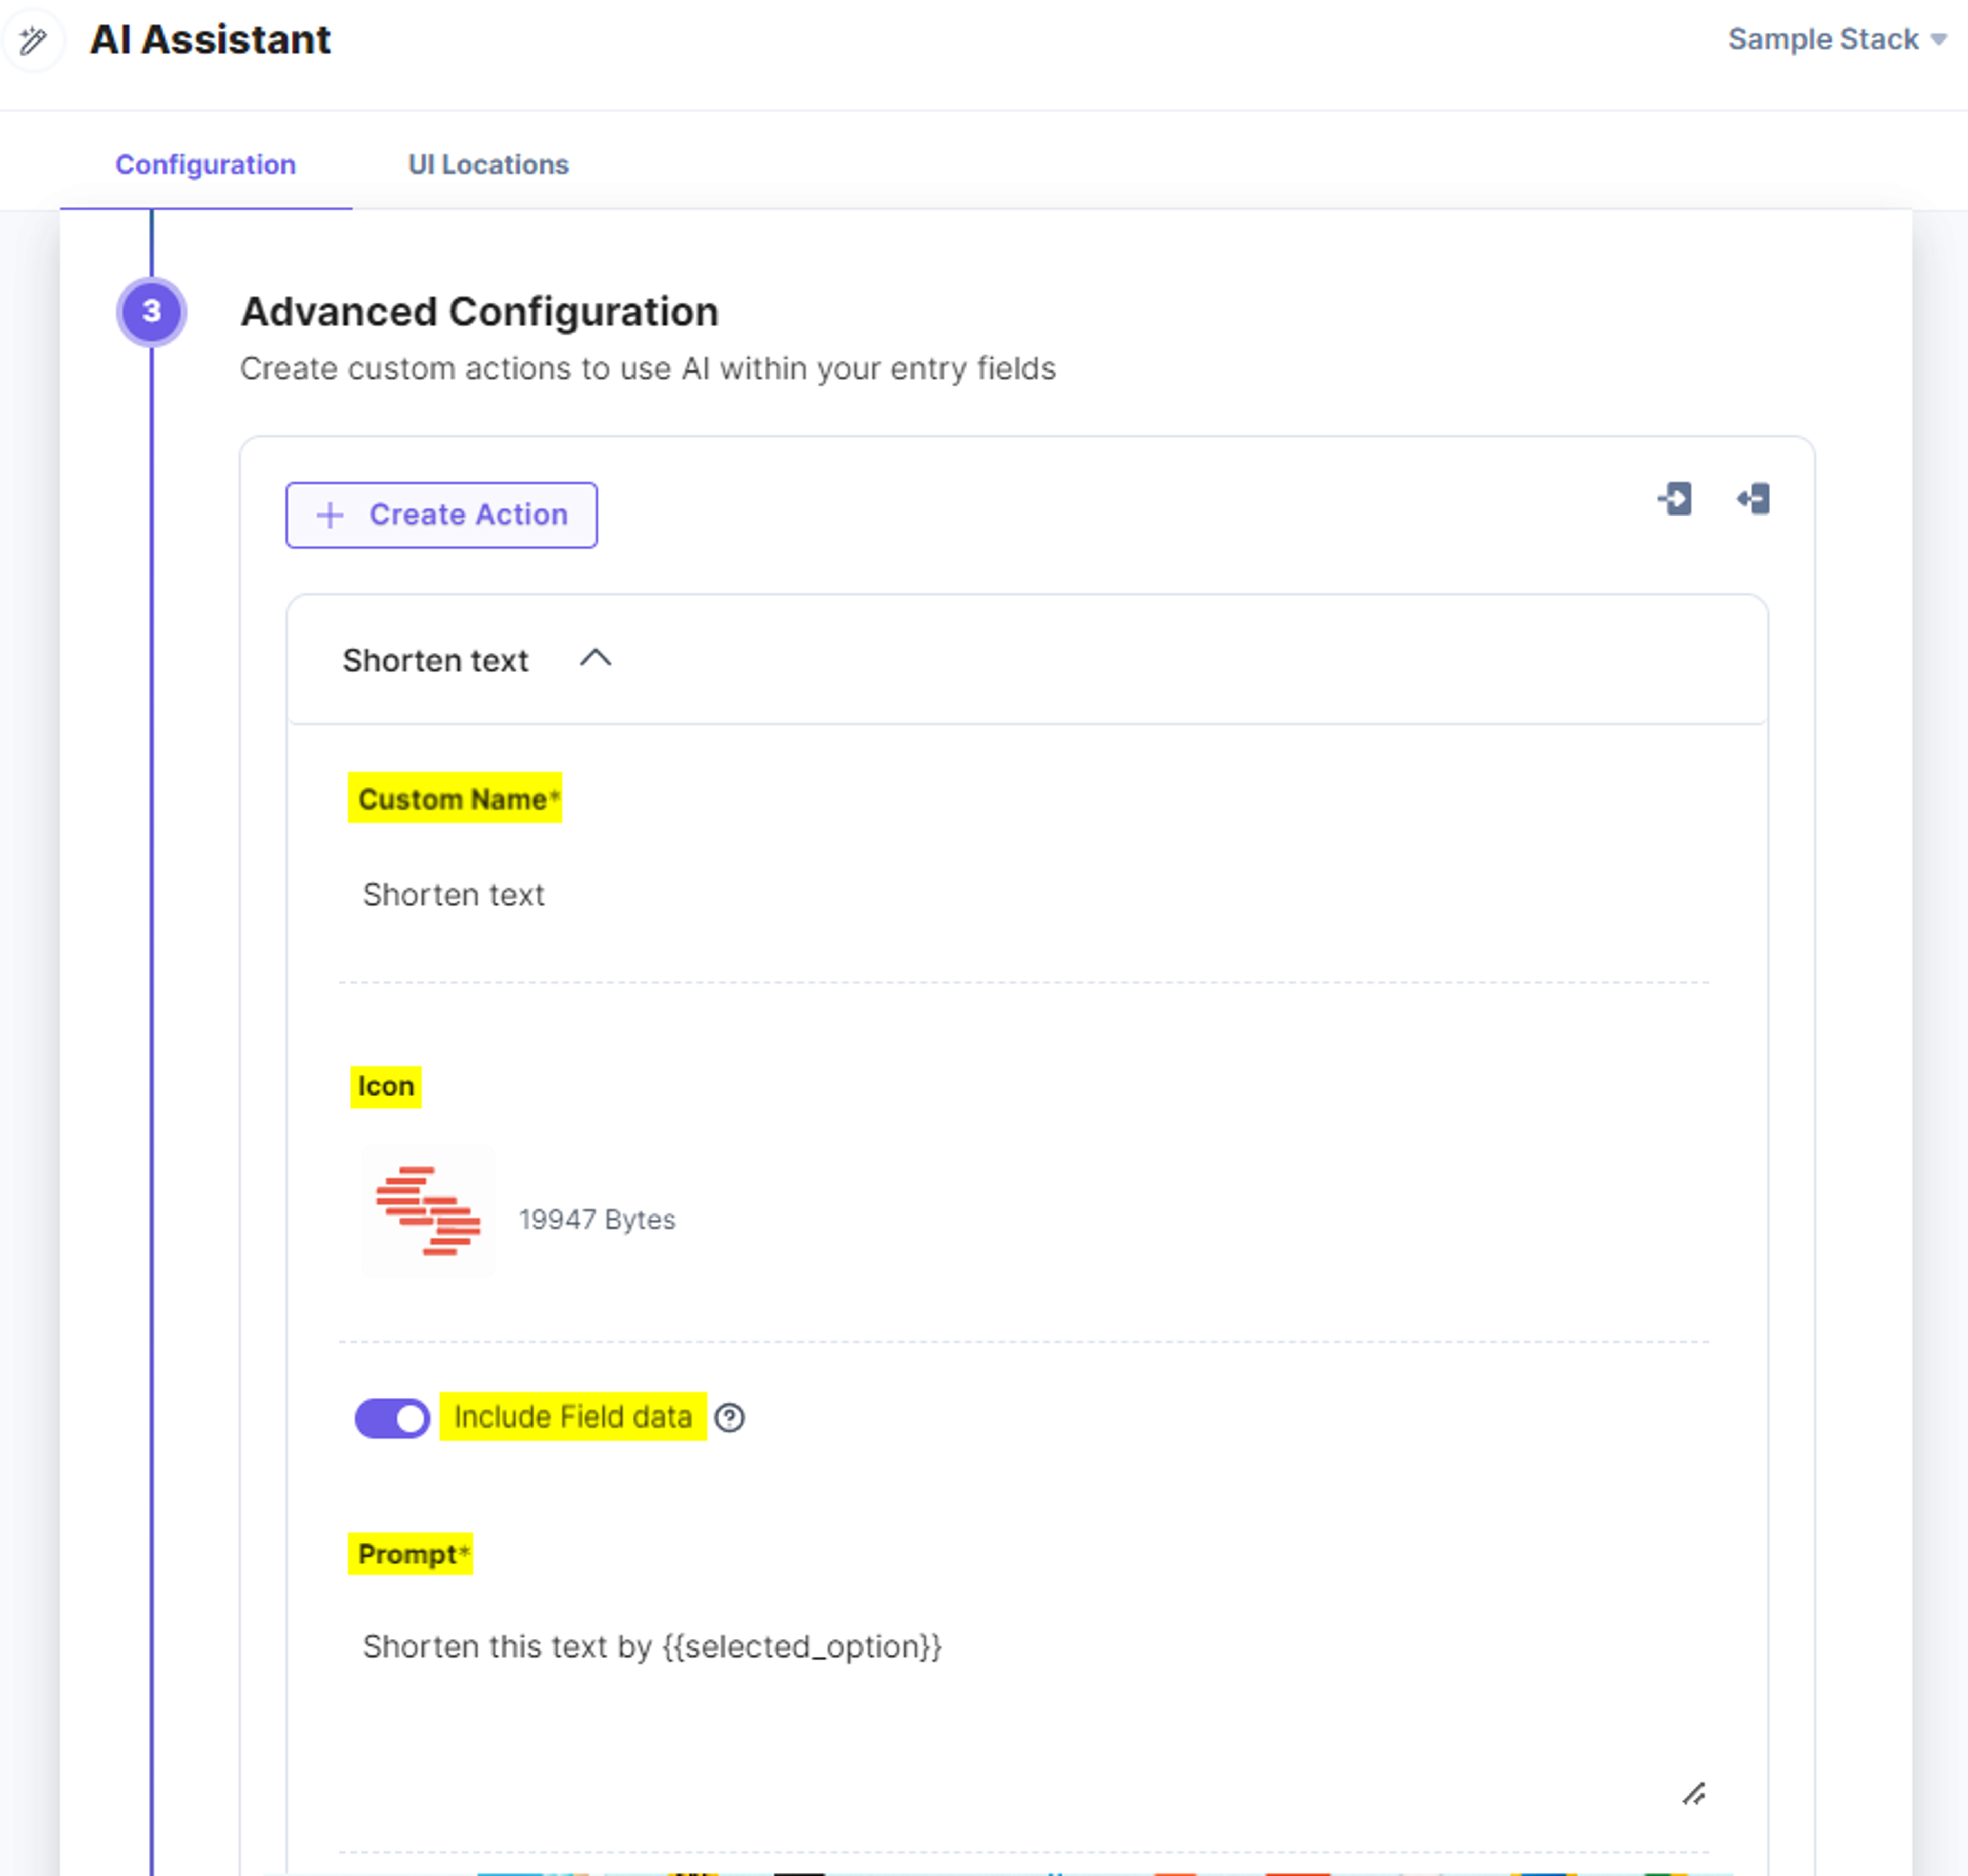This screenshot has width=1968, height=1876.
Task: Click the export actions icon
Action: 1753,499
